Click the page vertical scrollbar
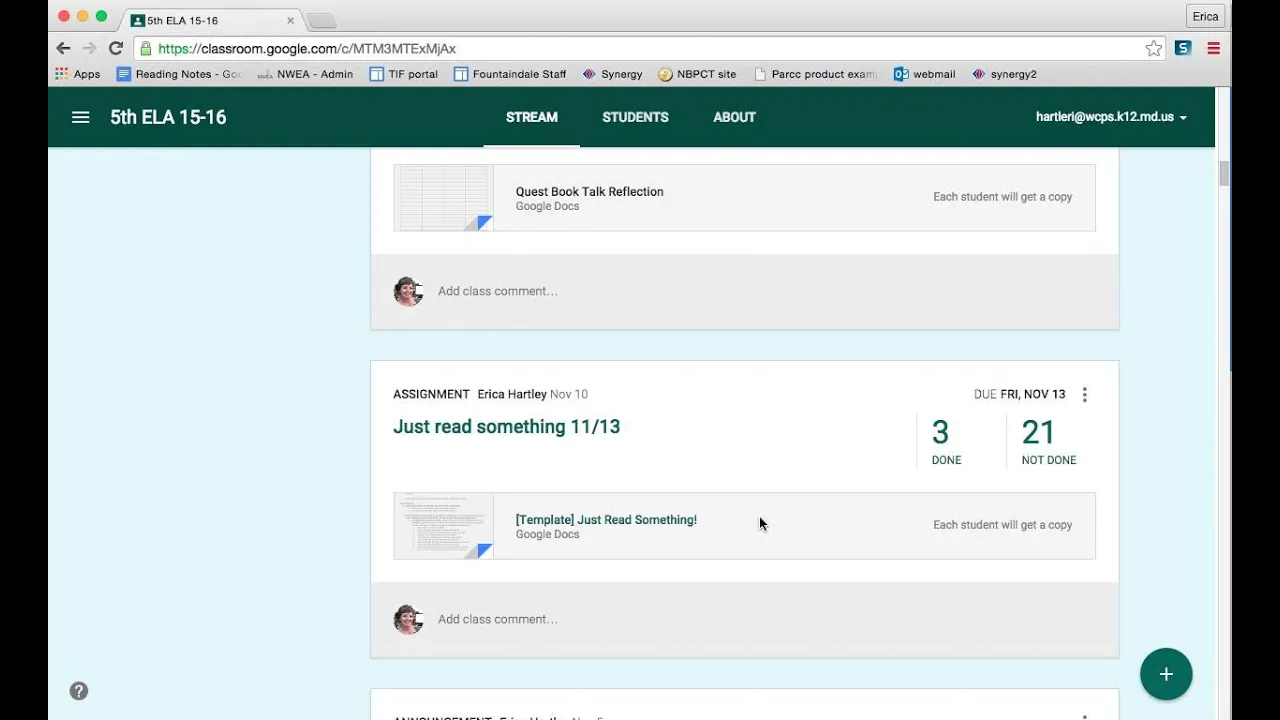This screenshot has width=1280, height=720. pyautogui.click(x=1223, y=172)
